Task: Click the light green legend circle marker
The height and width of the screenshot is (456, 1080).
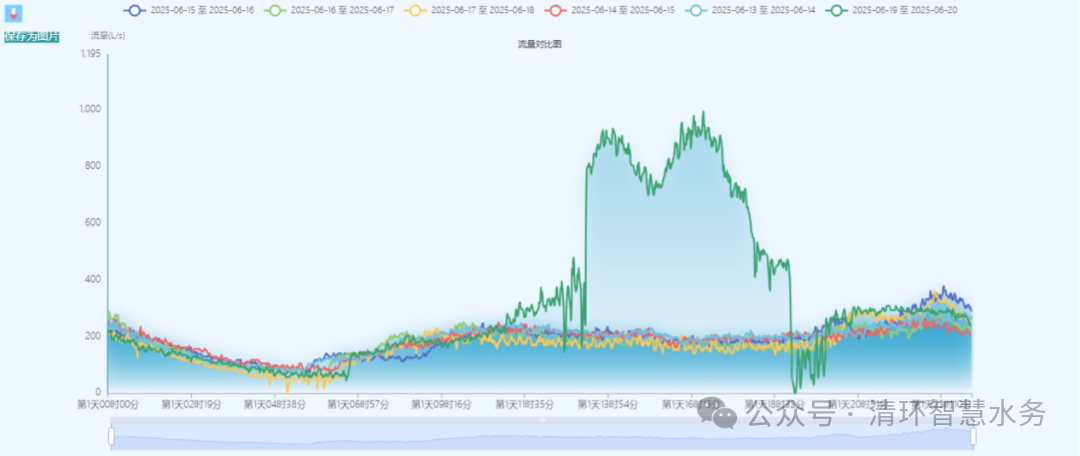Action: tap(276, 9)
